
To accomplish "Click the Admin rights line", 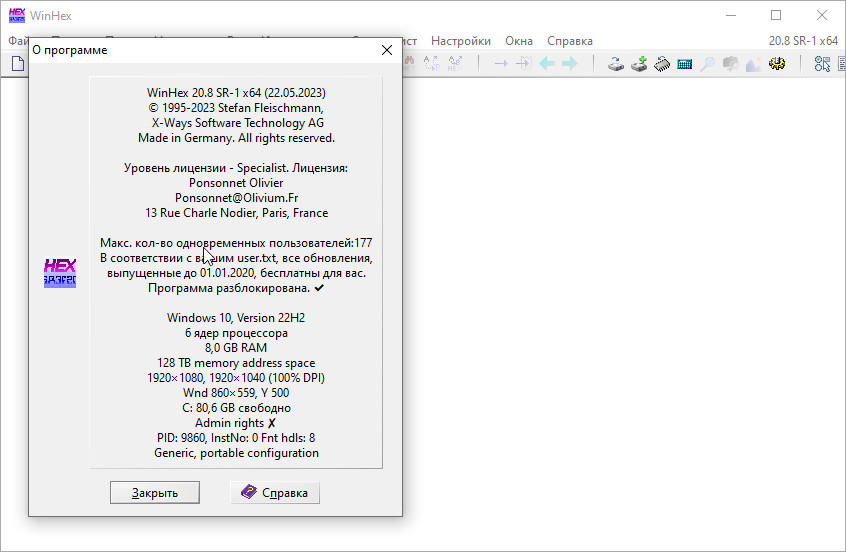I will click(236, 423).
